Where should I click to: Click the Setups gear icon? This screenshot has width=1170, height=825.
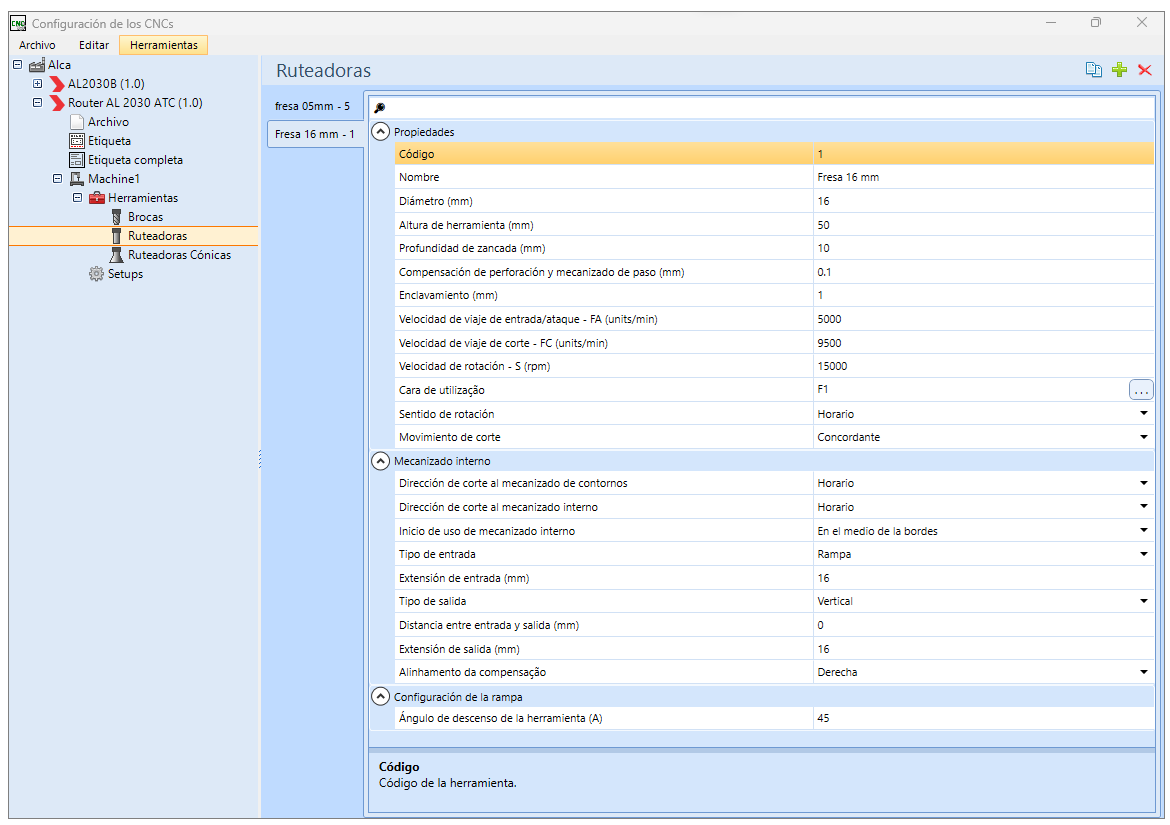(96, 274)
